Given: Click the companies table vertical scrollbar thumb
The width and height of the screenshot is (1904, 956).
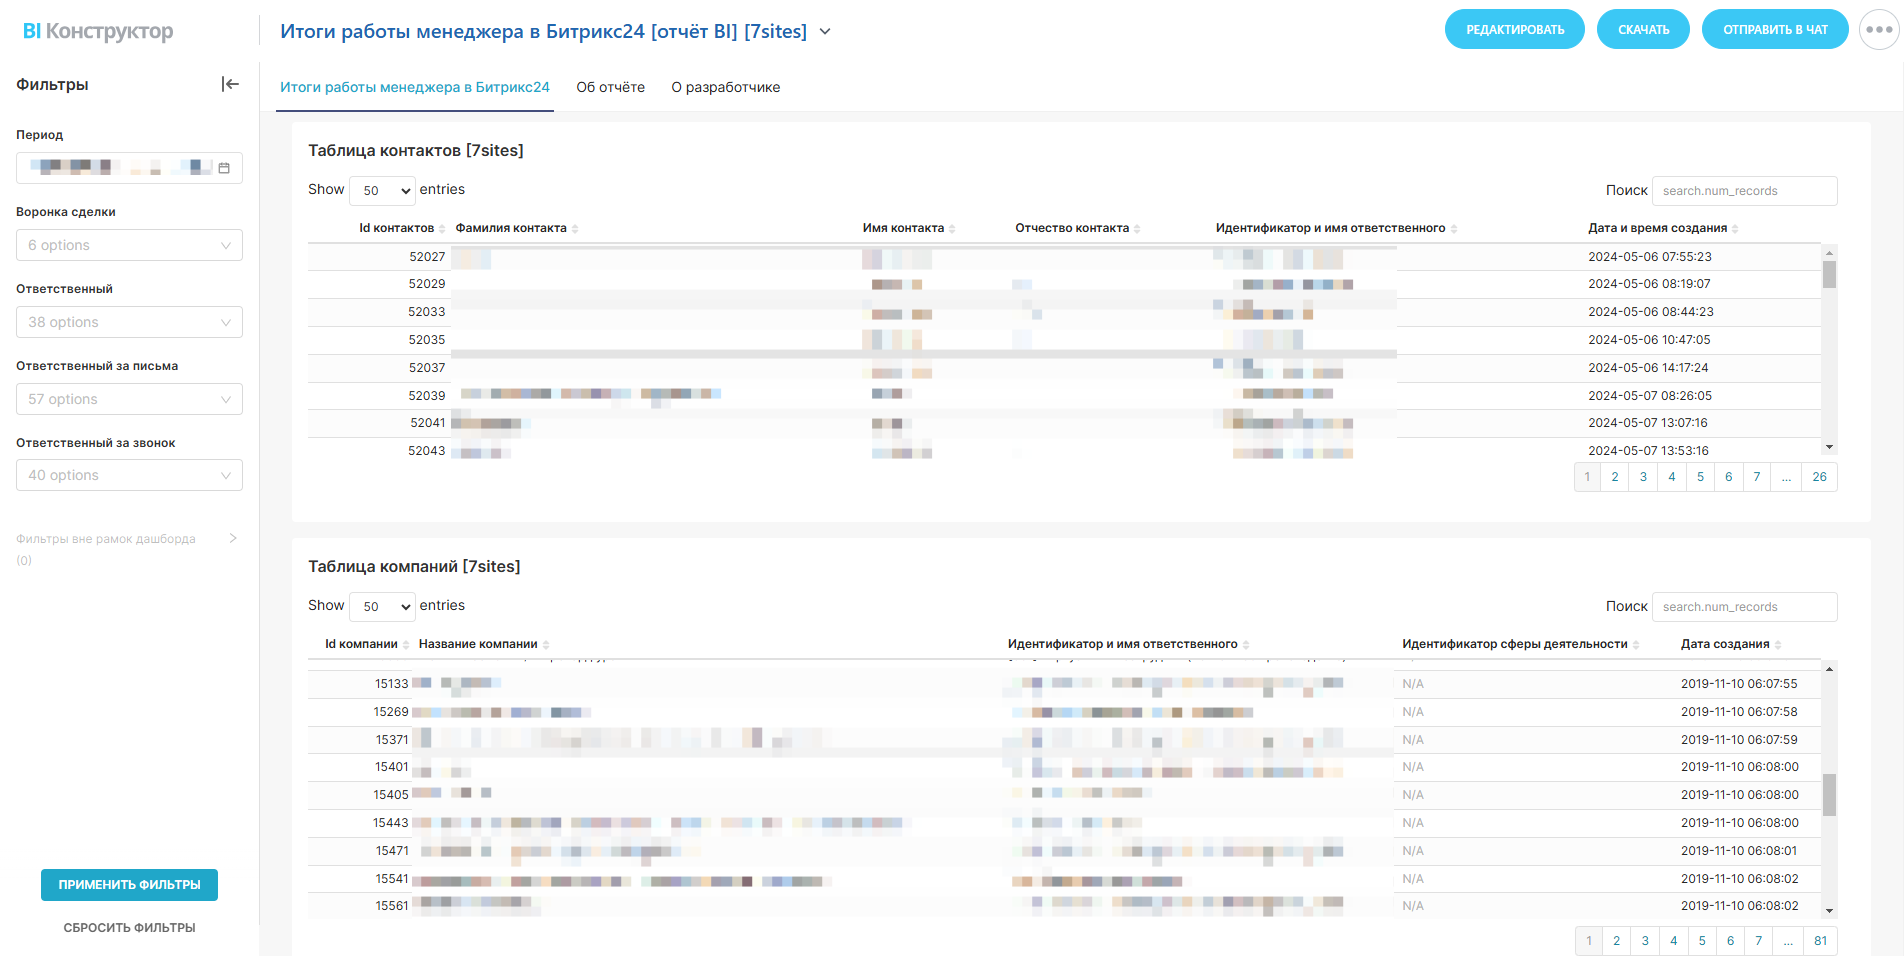Looking at the screenshot, I should click(1829, 795).
